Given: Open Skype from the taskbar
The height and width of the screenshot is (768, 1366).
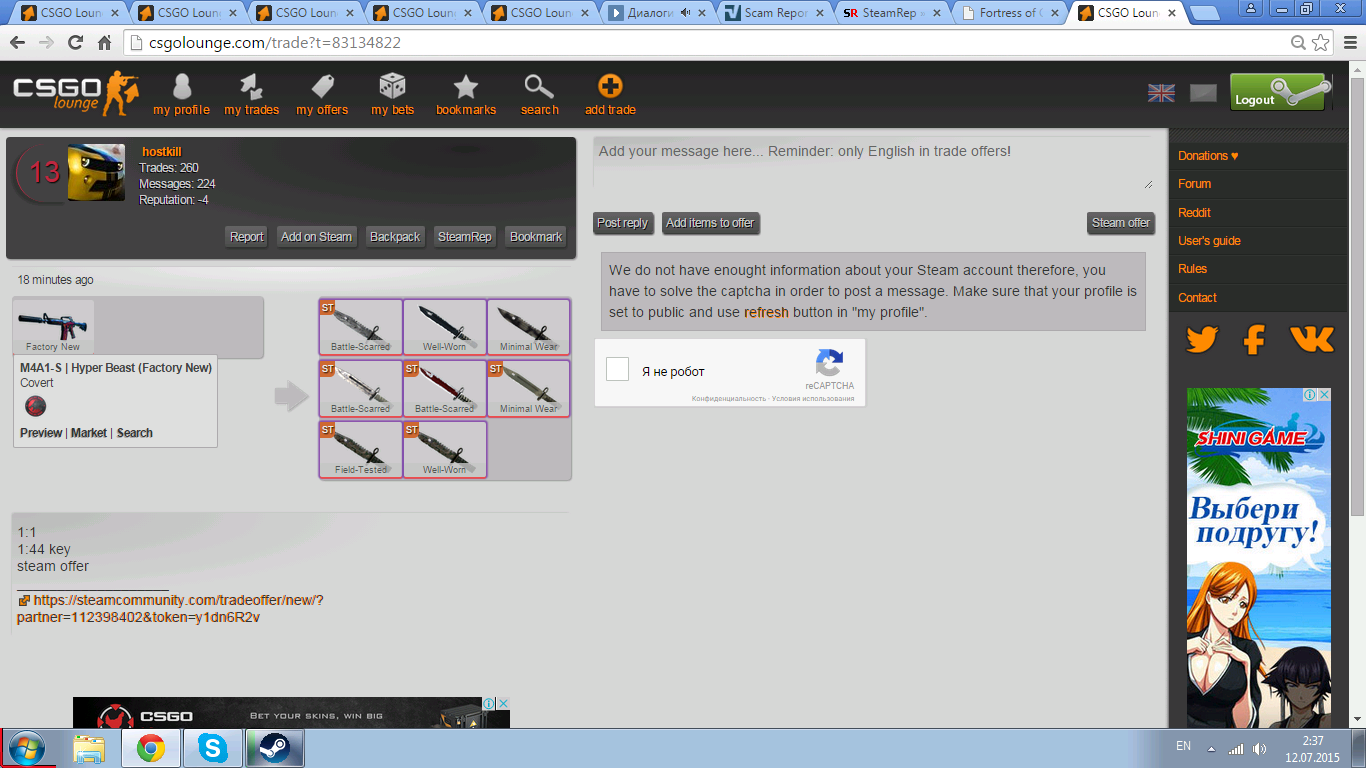Looking at the screenshot, I should [213, 748].
